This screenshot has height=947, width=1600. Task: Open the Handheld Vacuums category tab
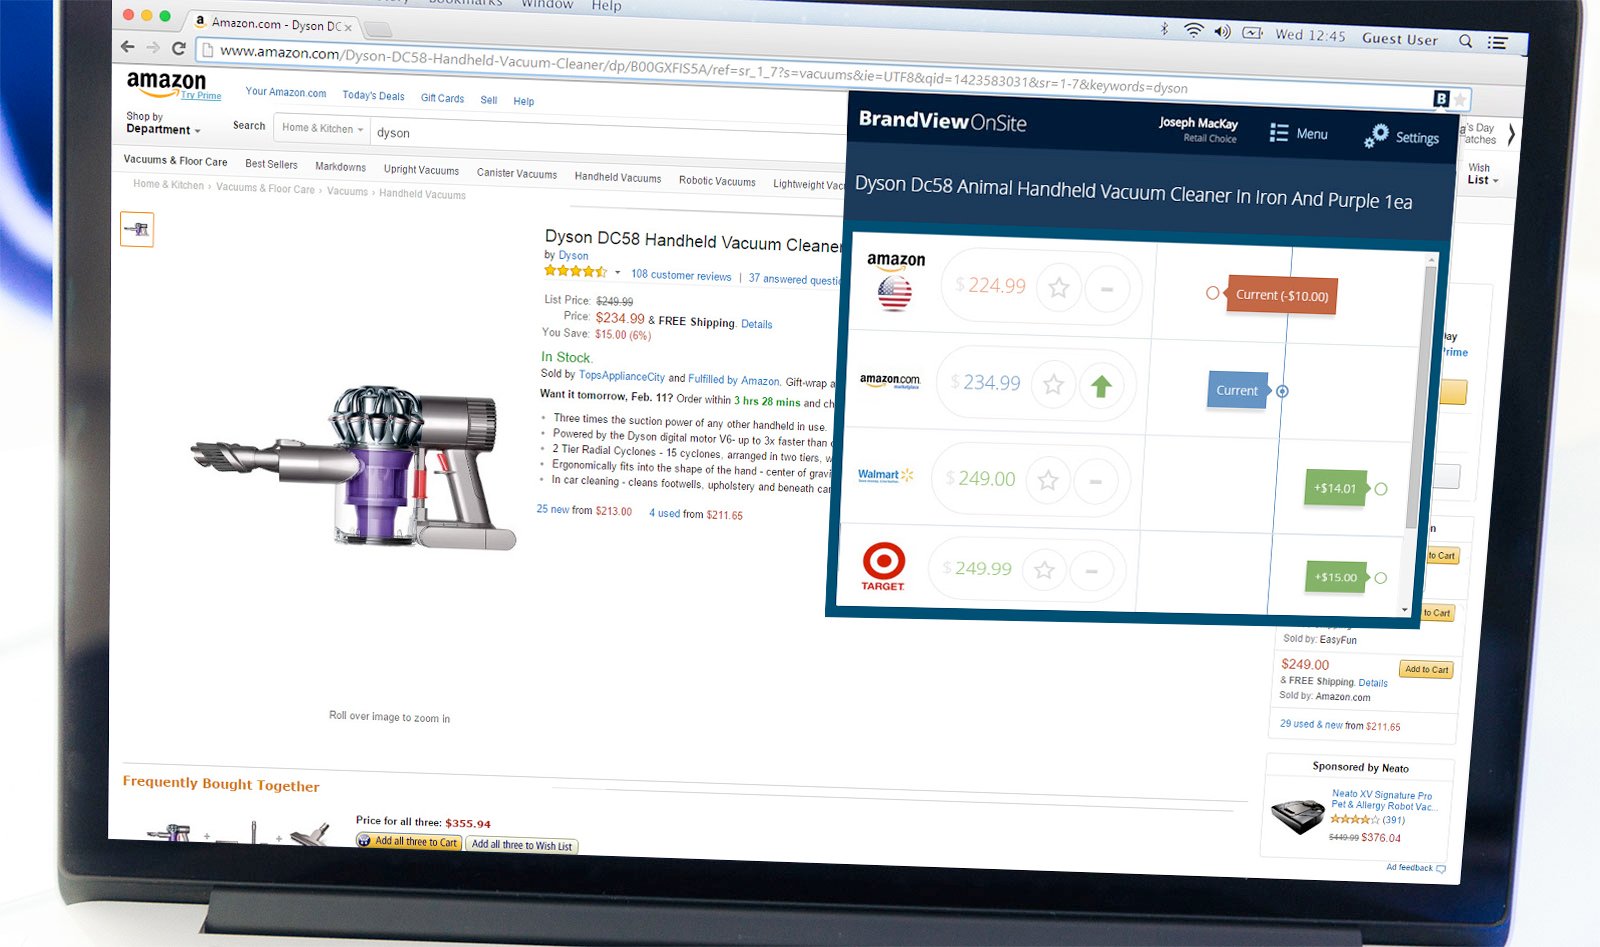(618, 177)
